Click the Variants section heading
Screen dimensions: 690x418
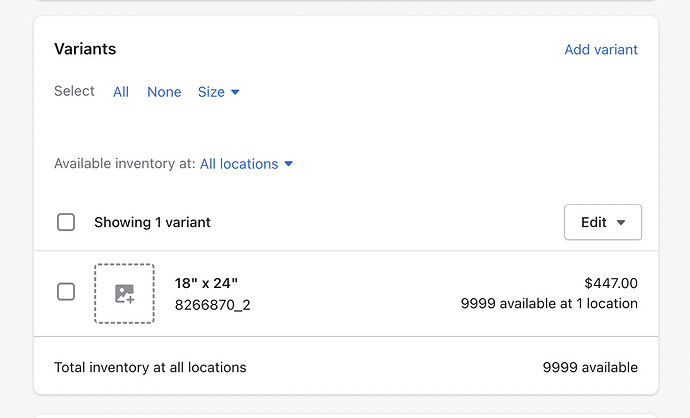(85, 49)
